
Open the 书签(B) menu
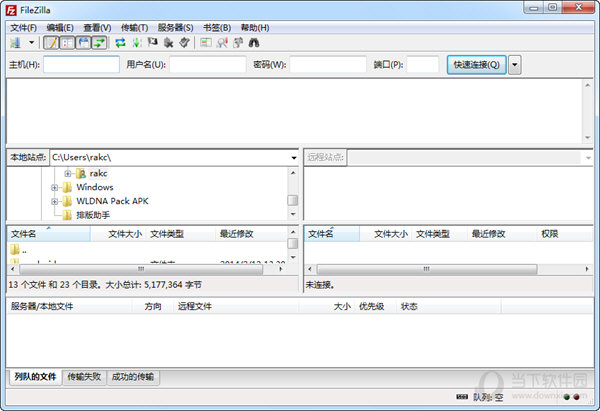pos(217,28)
